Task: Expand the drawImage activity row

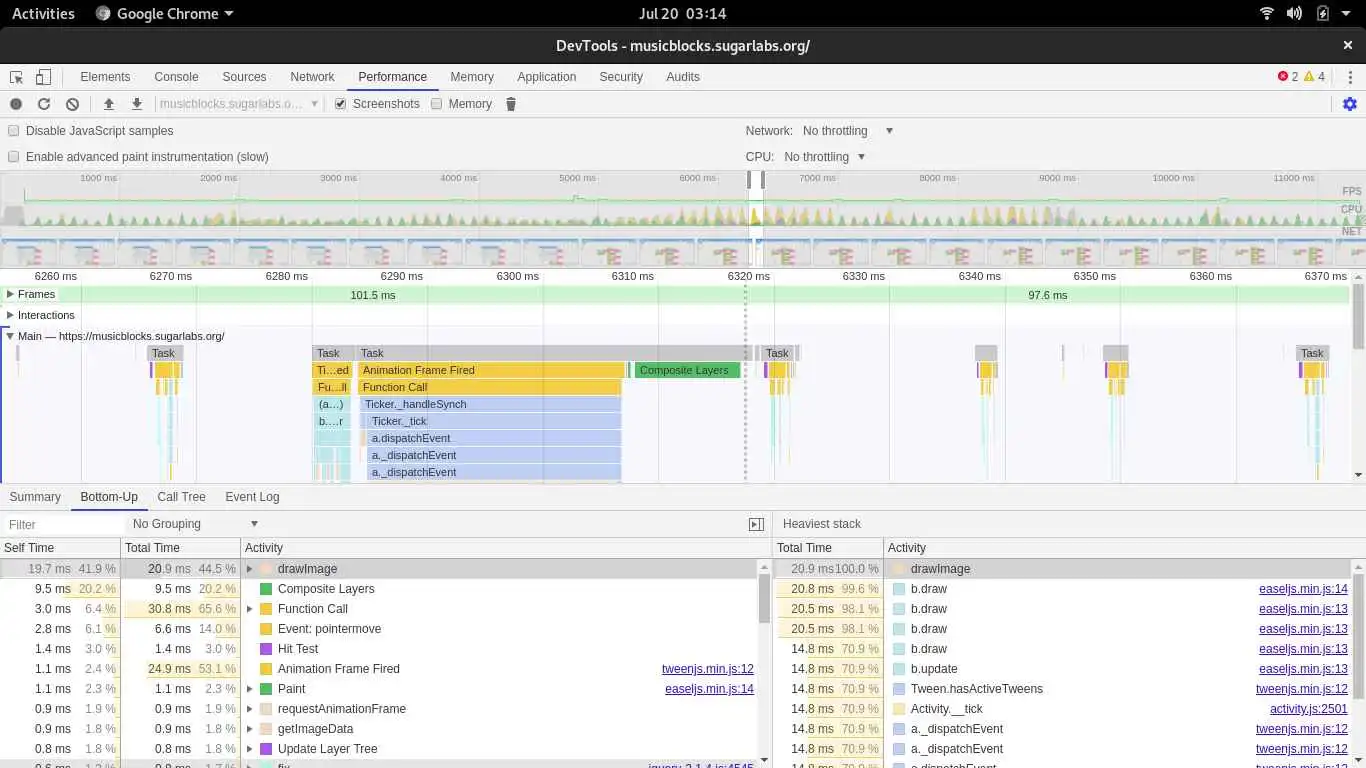Action: tap(250, 569)
